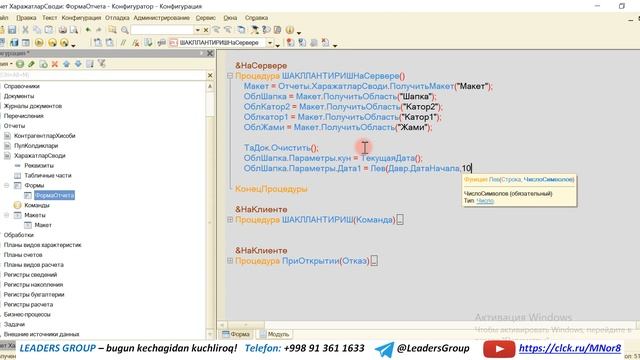Open the Администрирование menu
Image resolution: width=640 pixels, height=360 pixels.
click(162, 18)
